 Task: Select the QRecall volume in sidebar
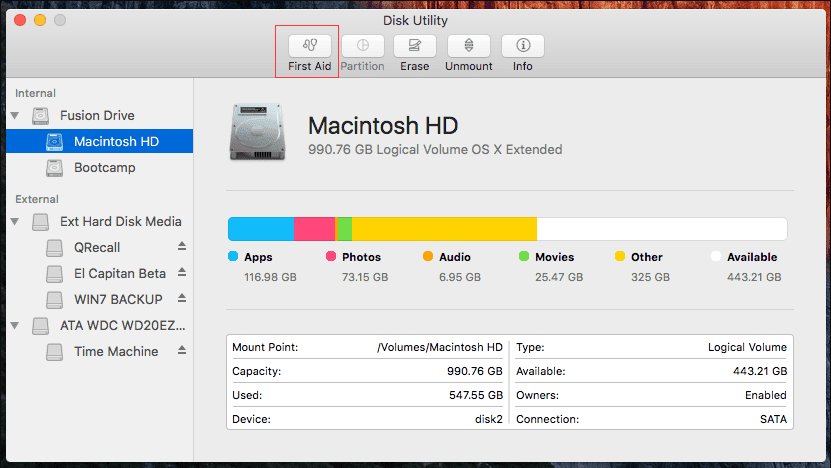[97, 247]
